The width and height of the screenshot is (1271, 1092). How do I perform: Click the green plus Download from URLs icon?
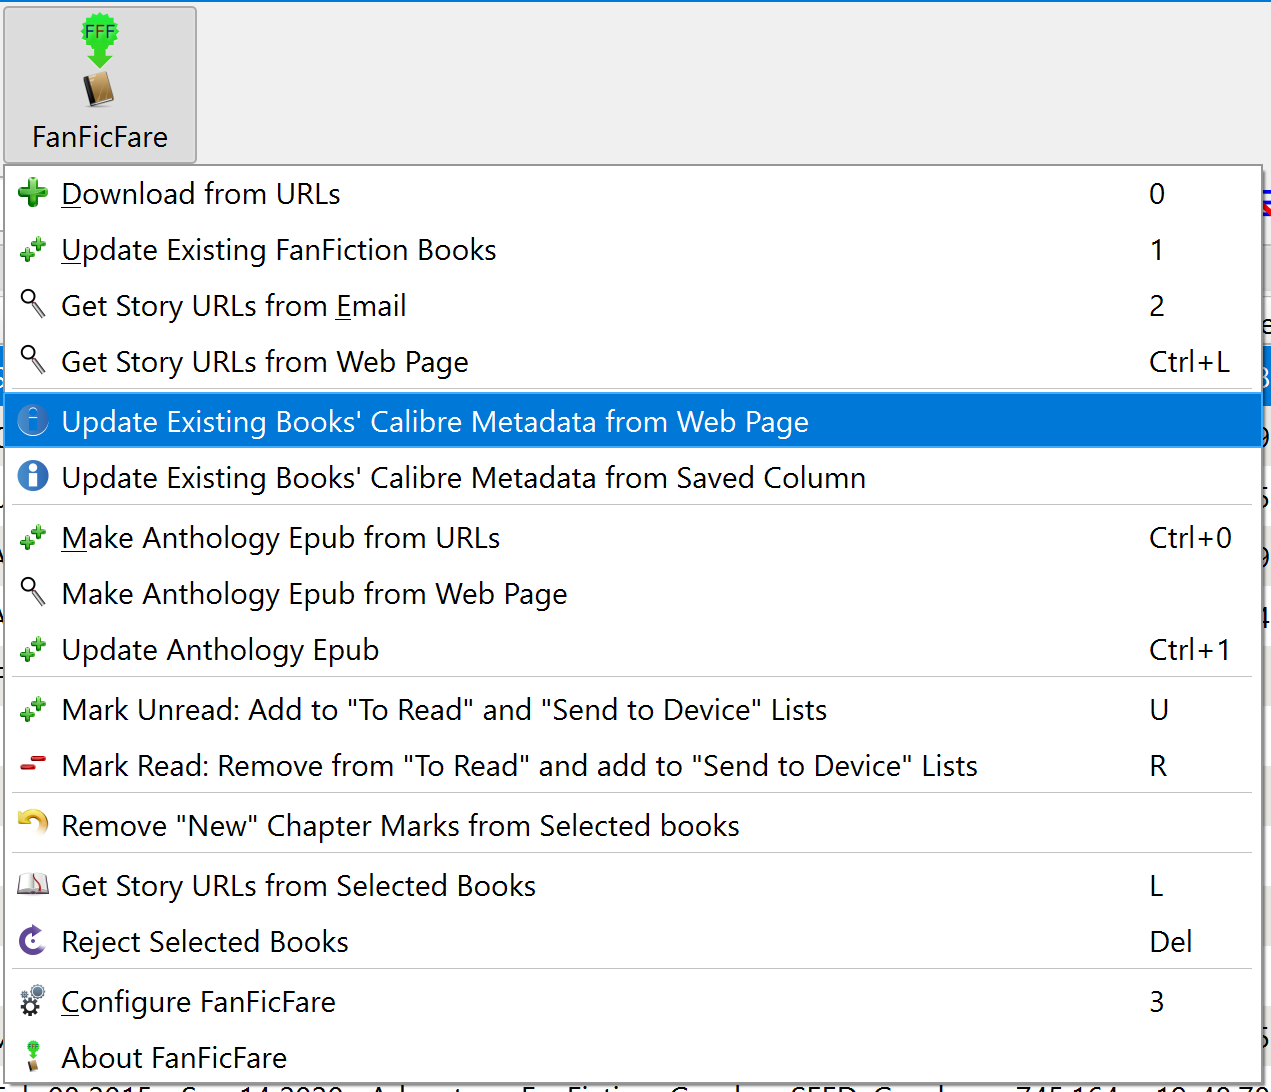click(33, 193)
